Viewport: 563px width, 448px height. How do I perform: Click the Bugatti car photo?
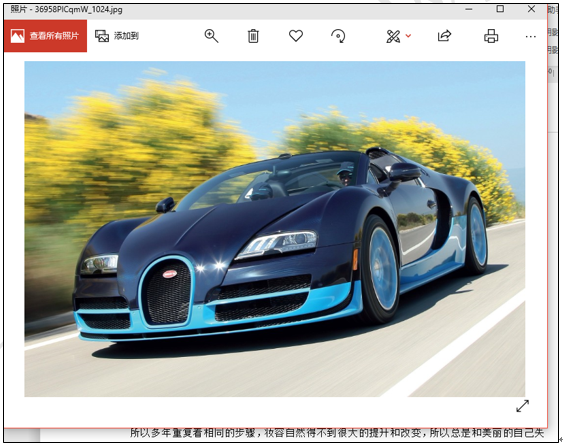click(x=275, y=229)
